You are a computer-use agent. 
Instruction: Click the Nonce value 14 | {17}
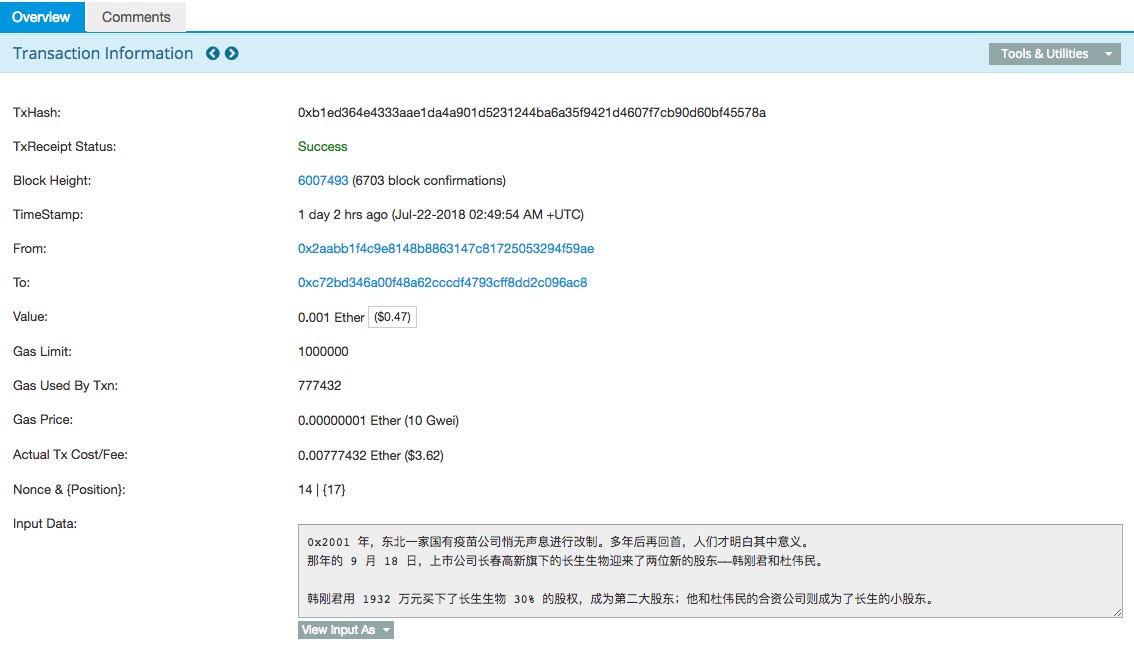coord(321,489)
